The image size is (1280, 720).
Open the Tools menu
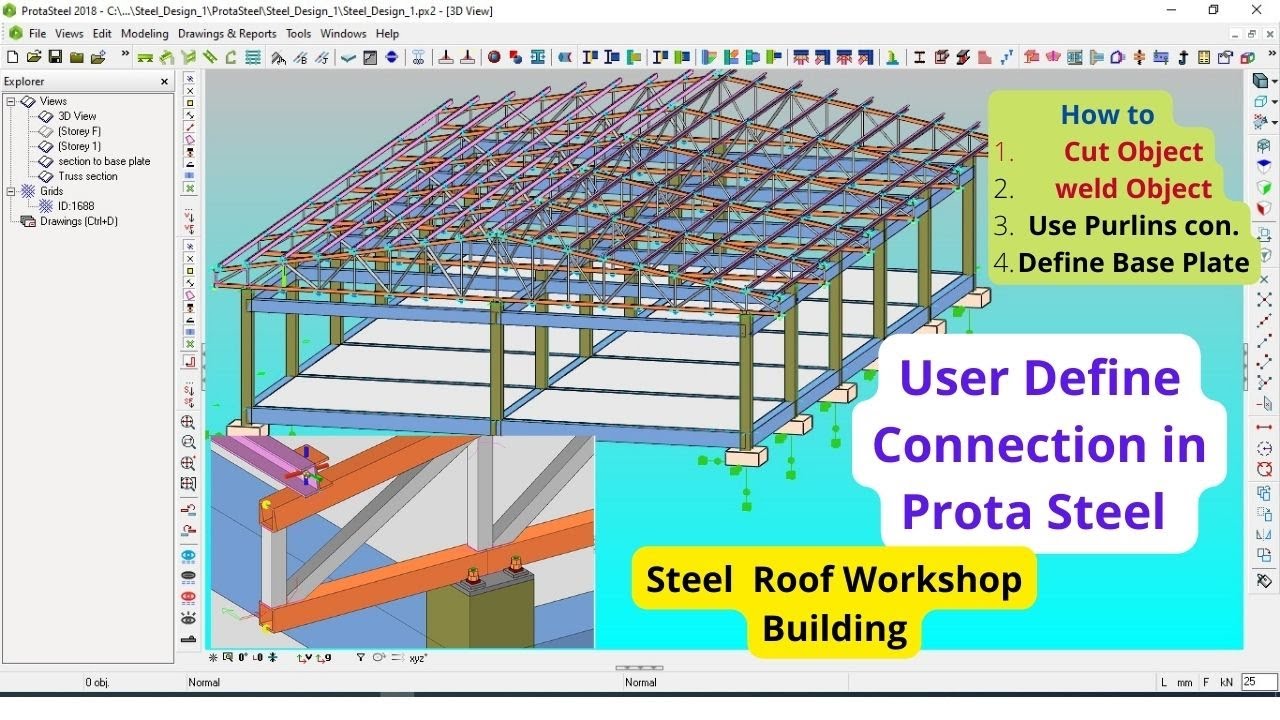pos(298,33)
